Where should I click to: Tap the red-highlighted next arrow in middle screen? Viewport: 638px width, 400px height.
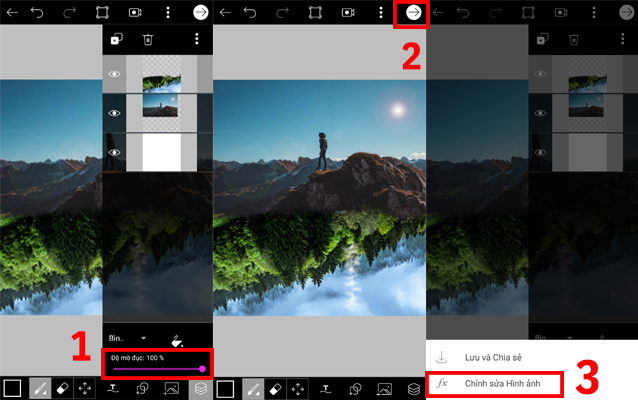[x=413, y=13]
